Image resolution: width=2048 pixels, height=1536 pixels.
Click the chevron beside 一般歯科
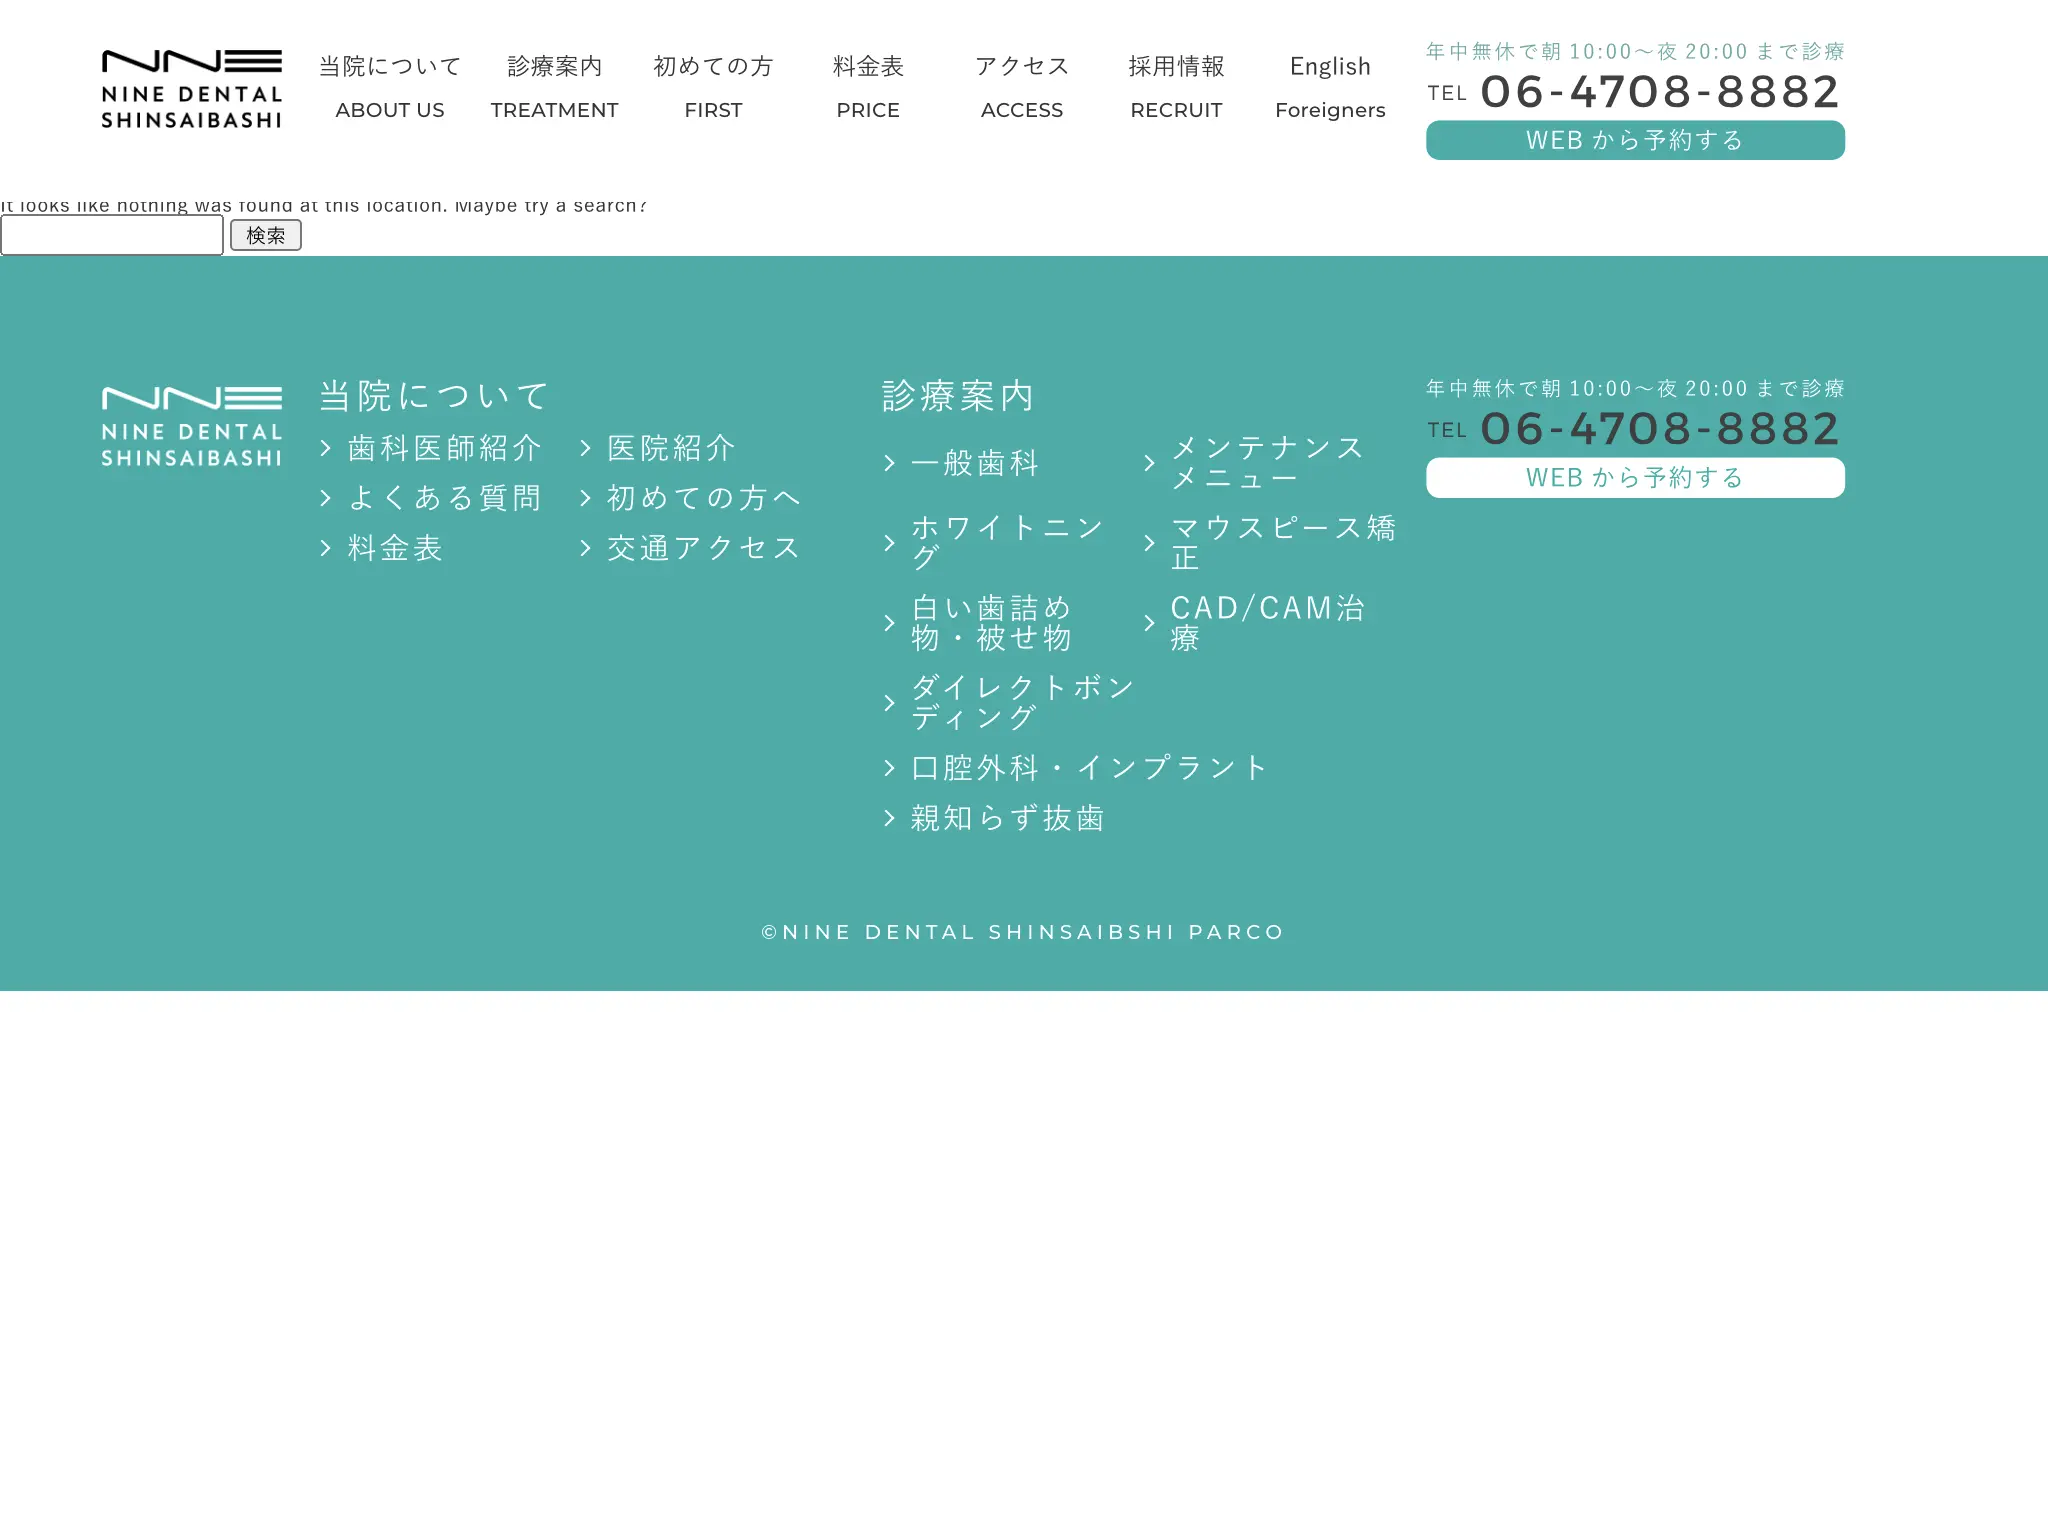click(890, 463)
